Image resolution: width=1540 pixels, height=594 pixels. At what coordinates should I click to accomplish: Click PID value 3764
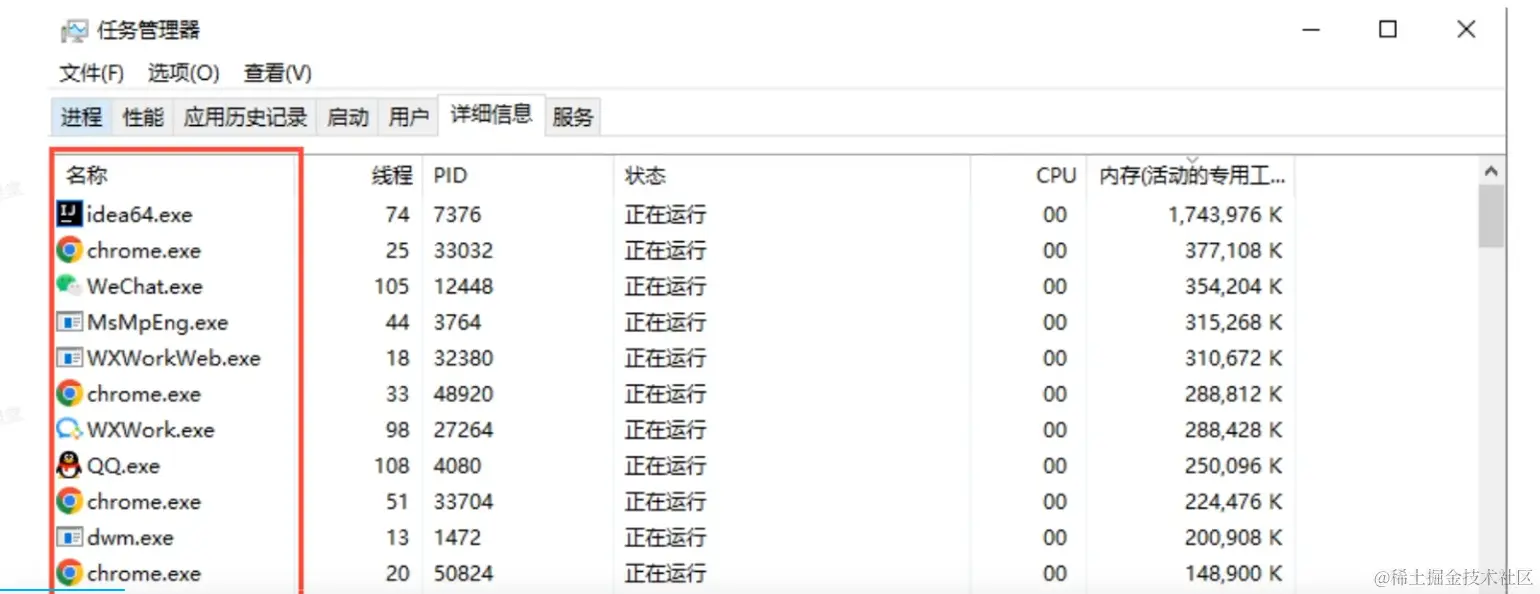(x=457, y=322)
